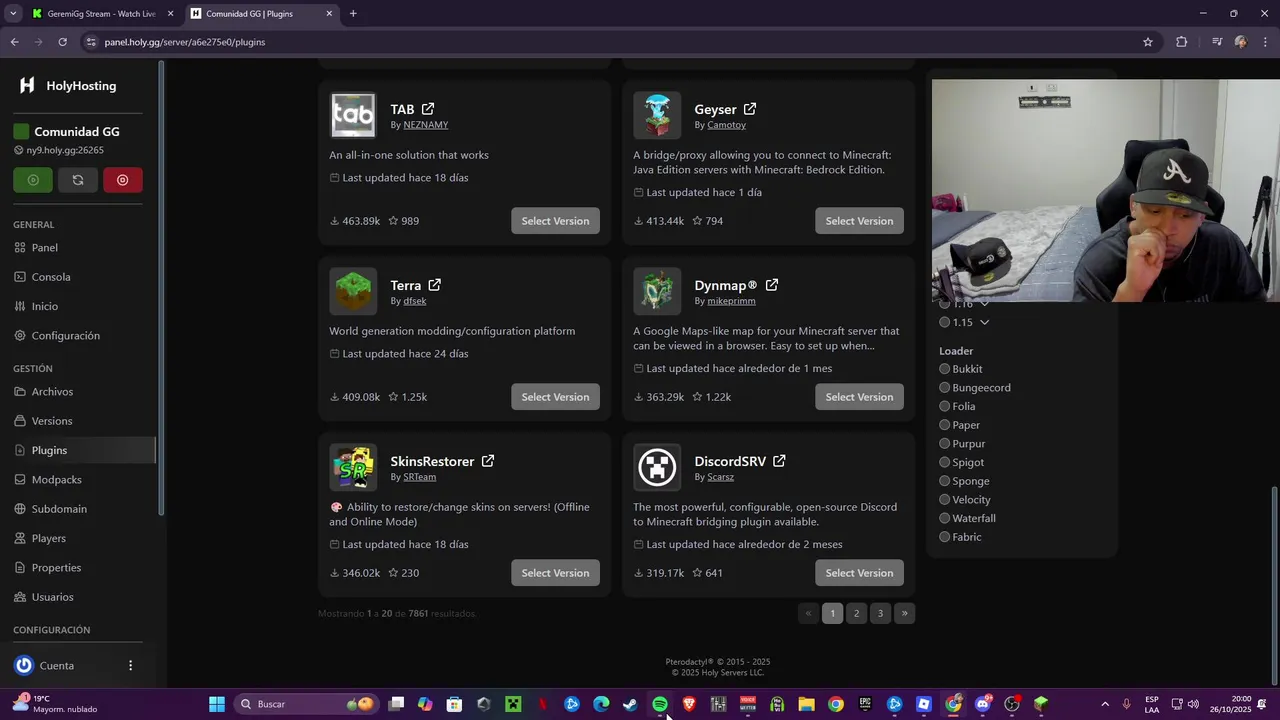The width and height of the screenshot is (1280, 720).
Task: Reload the browser page
Action: (62, 42)
